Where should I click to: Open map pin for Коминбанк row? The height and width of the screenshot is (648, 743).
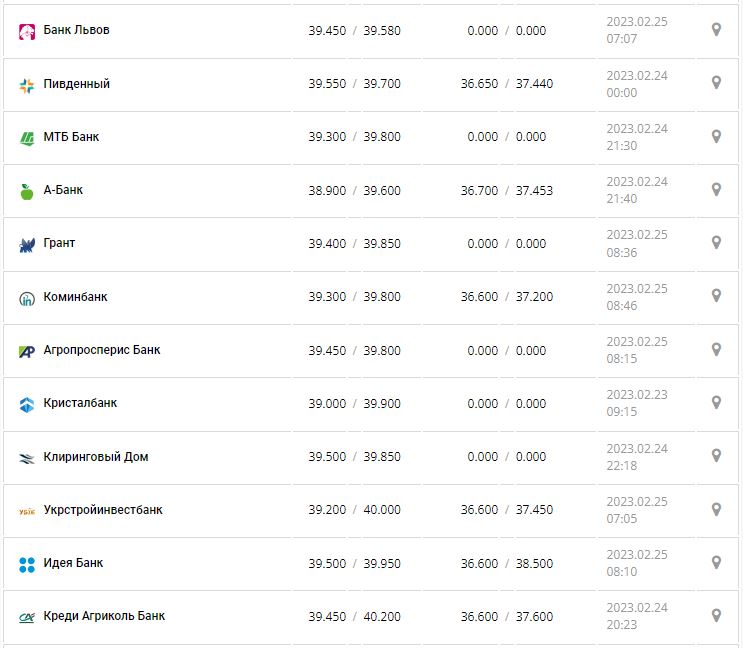click(716, 296)
